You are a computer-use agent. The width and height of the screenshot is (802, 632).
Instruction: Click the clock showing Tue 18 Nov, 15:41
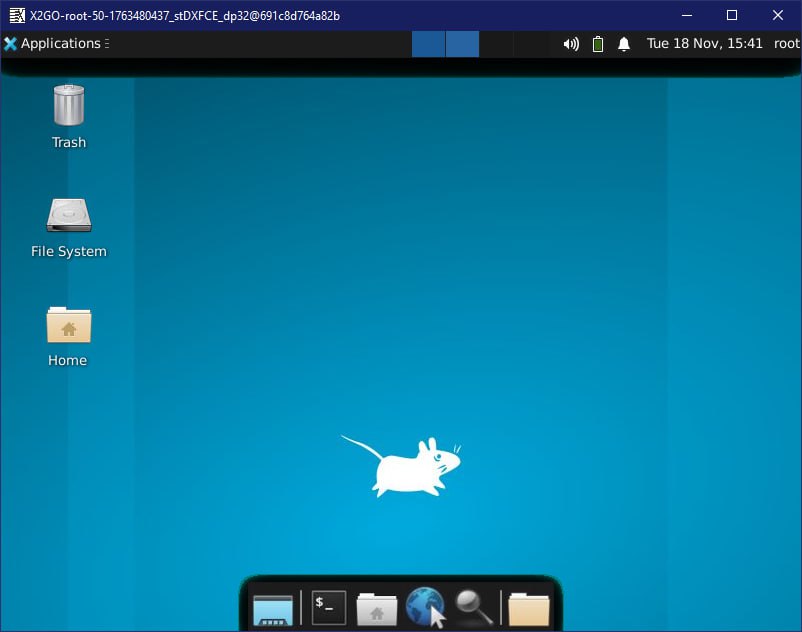(x=704, y=44)
